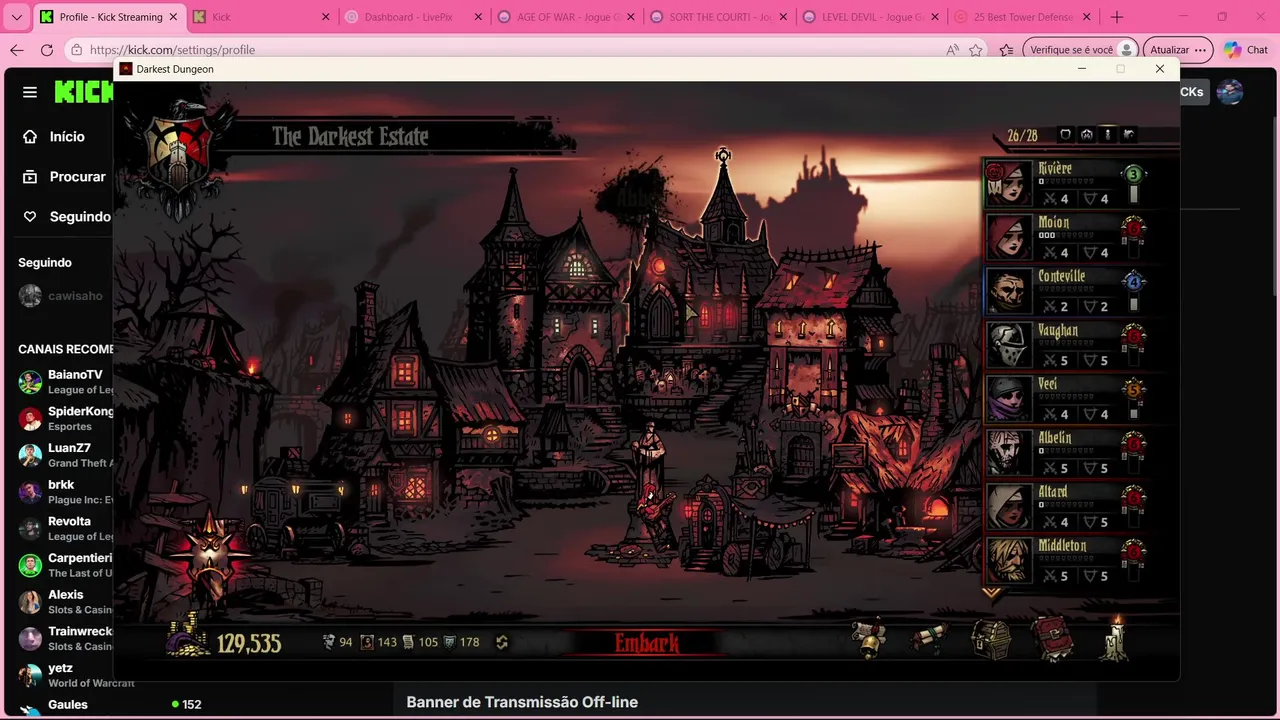Go to Início in Kick sidebar
Screen dimensions: 1280x720
(56, 136)
